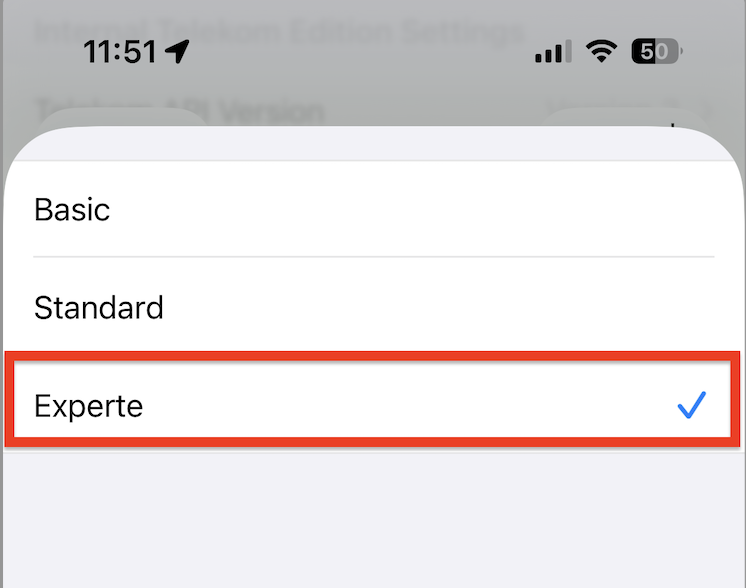Tap the empty gray area below Experte
Image resolution: width=746 pixels, height=588 pixels.
coord(373,520)
